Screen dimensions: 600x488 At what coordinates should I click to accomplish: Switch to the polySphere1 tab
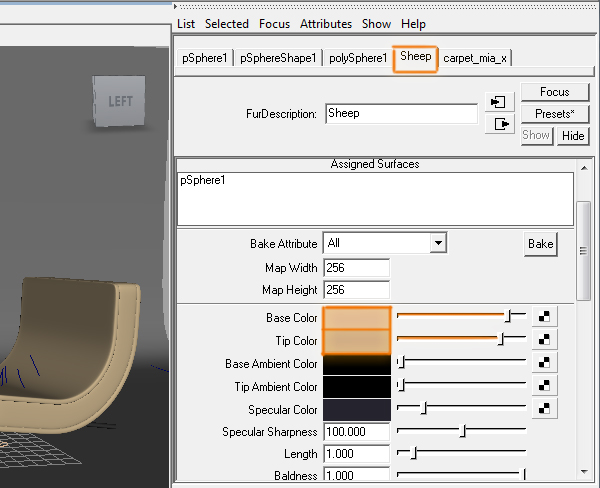tap(358, 58)
